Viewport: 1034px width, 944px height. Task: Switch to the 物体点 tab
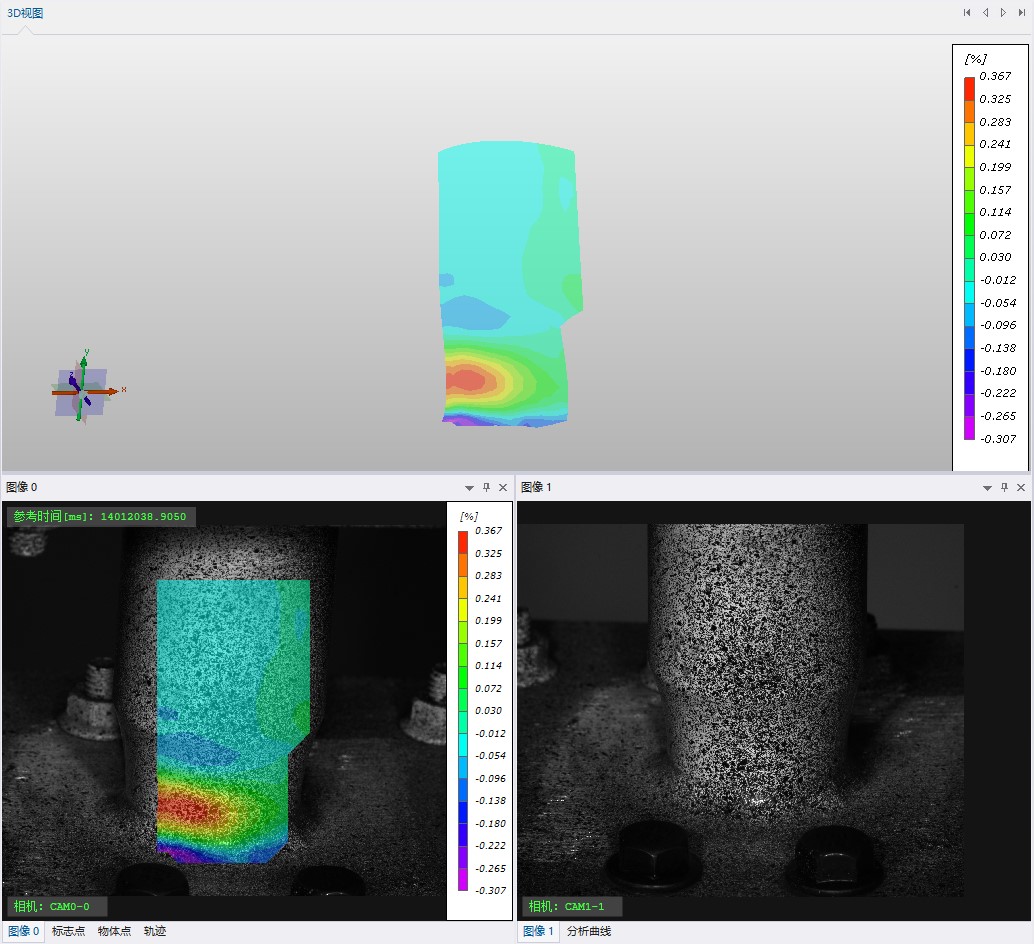point(114,931)
